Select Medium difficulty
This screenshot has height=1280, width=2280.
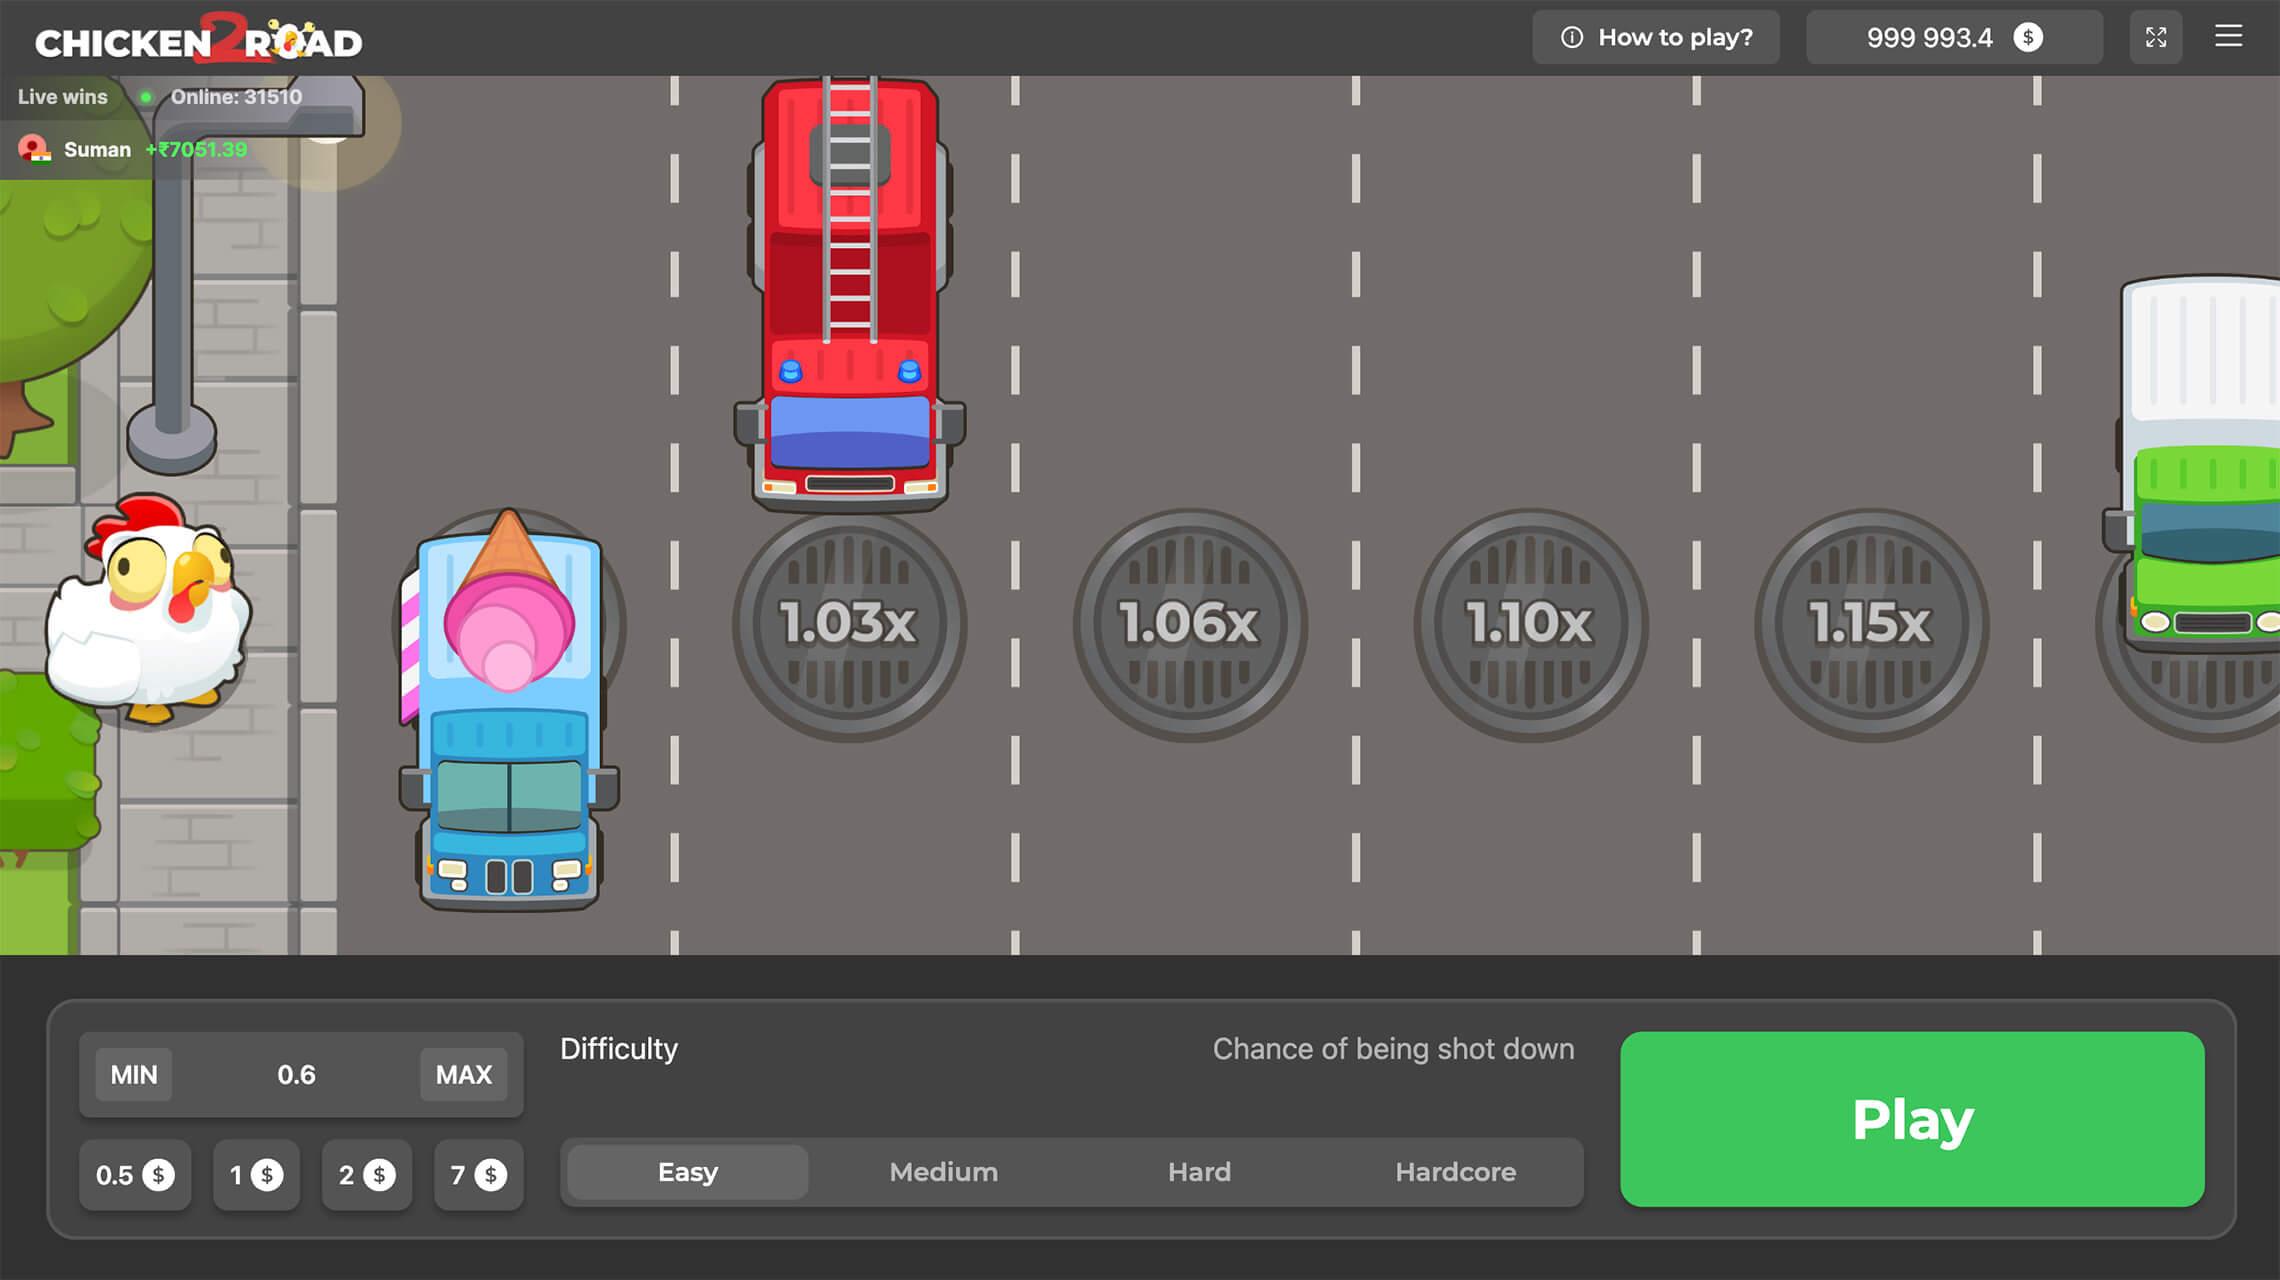943,1172
